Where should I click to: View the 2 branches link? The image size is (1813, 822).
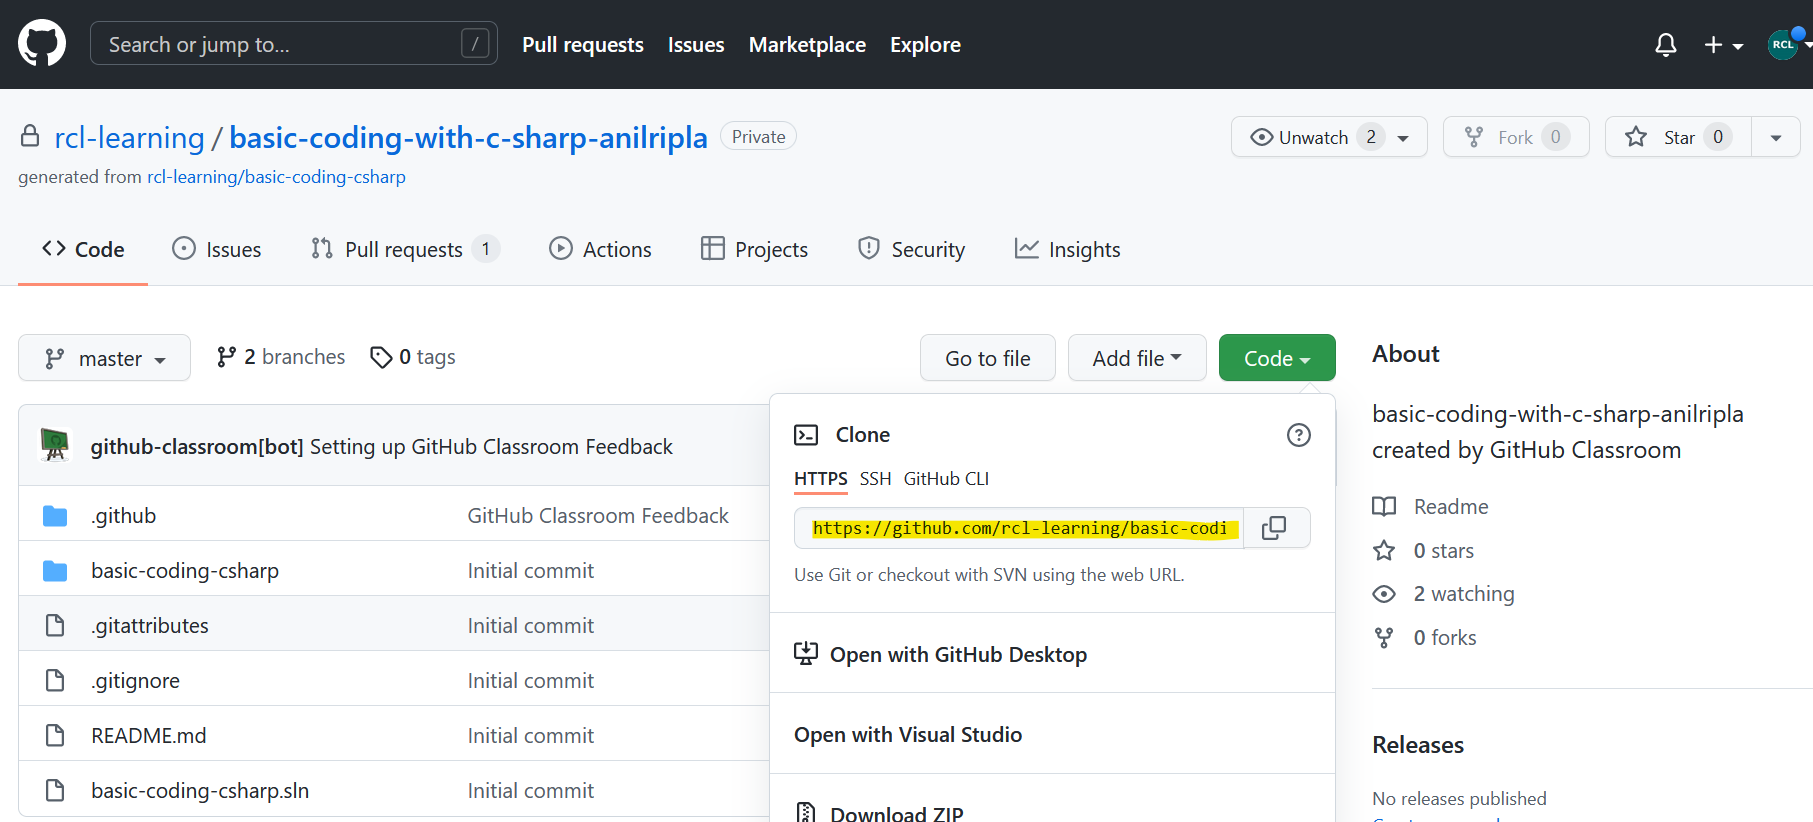[x=281, y=357]
